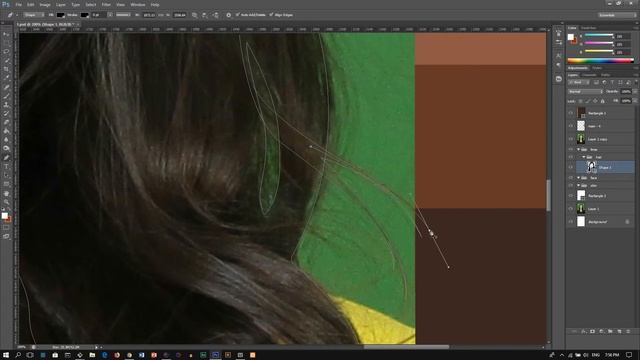This screenshot has width=640, height=360.
Task: Open path alignment options
Action: click(205, 15)
